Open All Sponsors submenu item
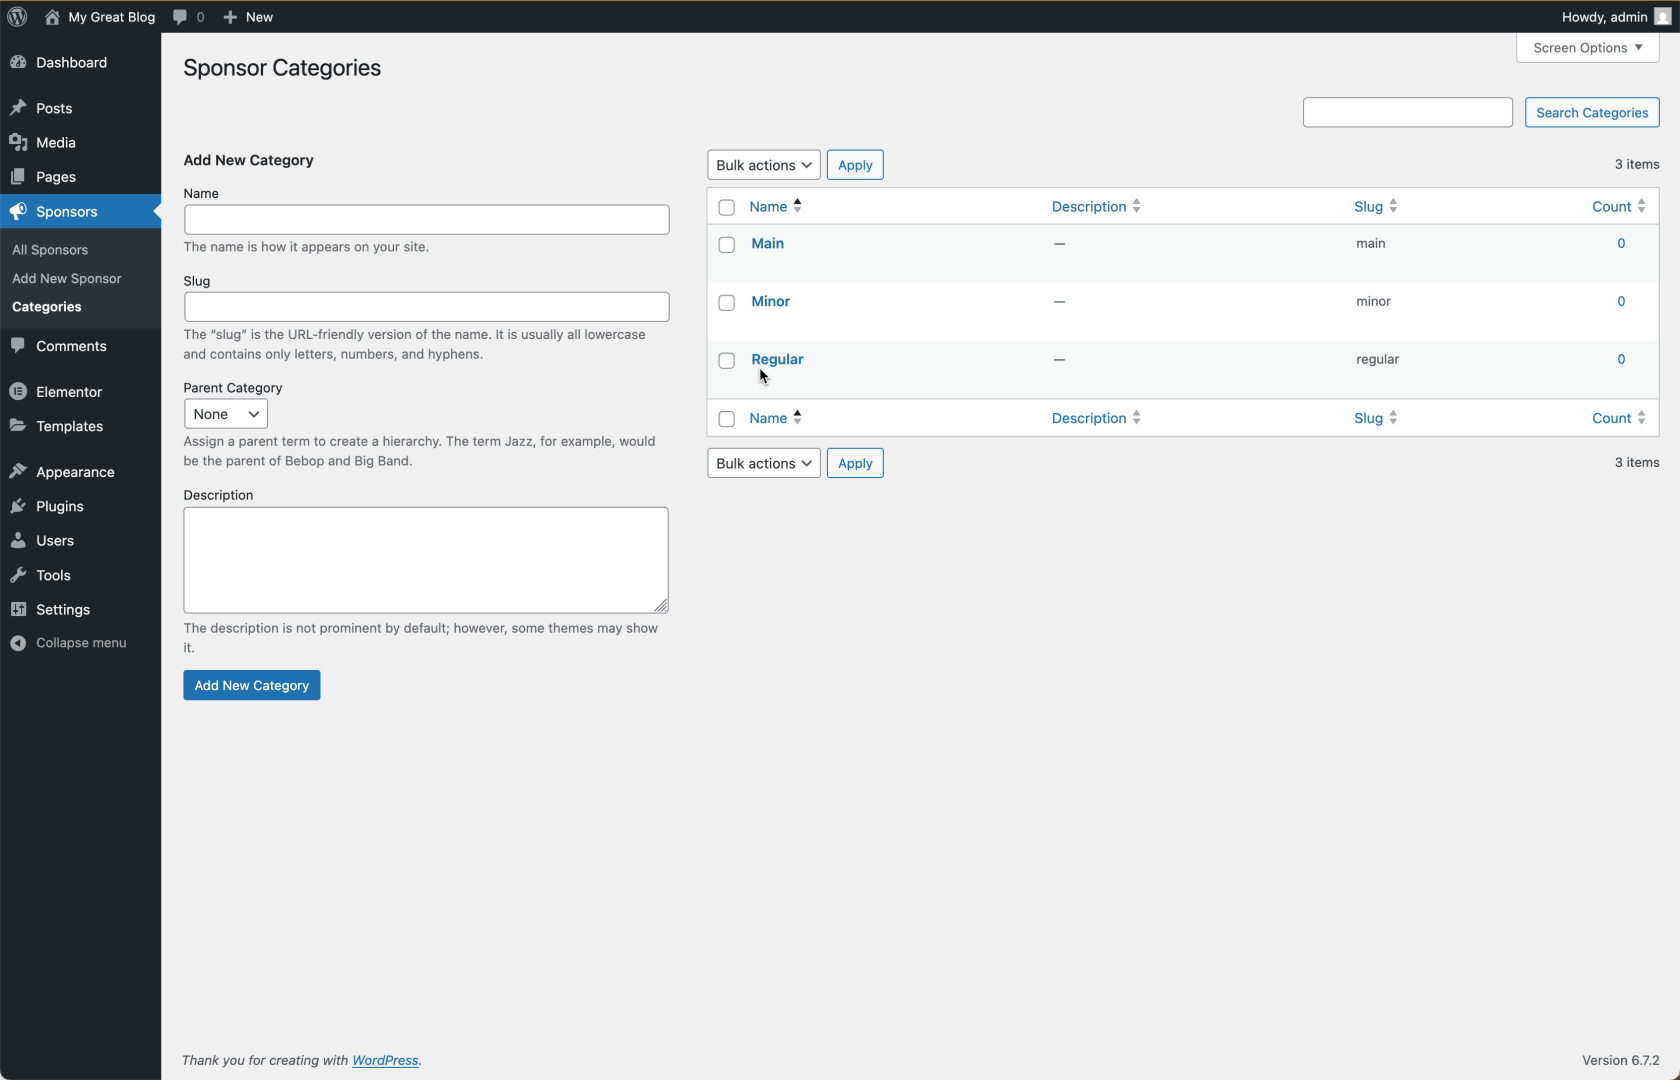This screenshot has height=1080, width=1680. pos(50,250)
